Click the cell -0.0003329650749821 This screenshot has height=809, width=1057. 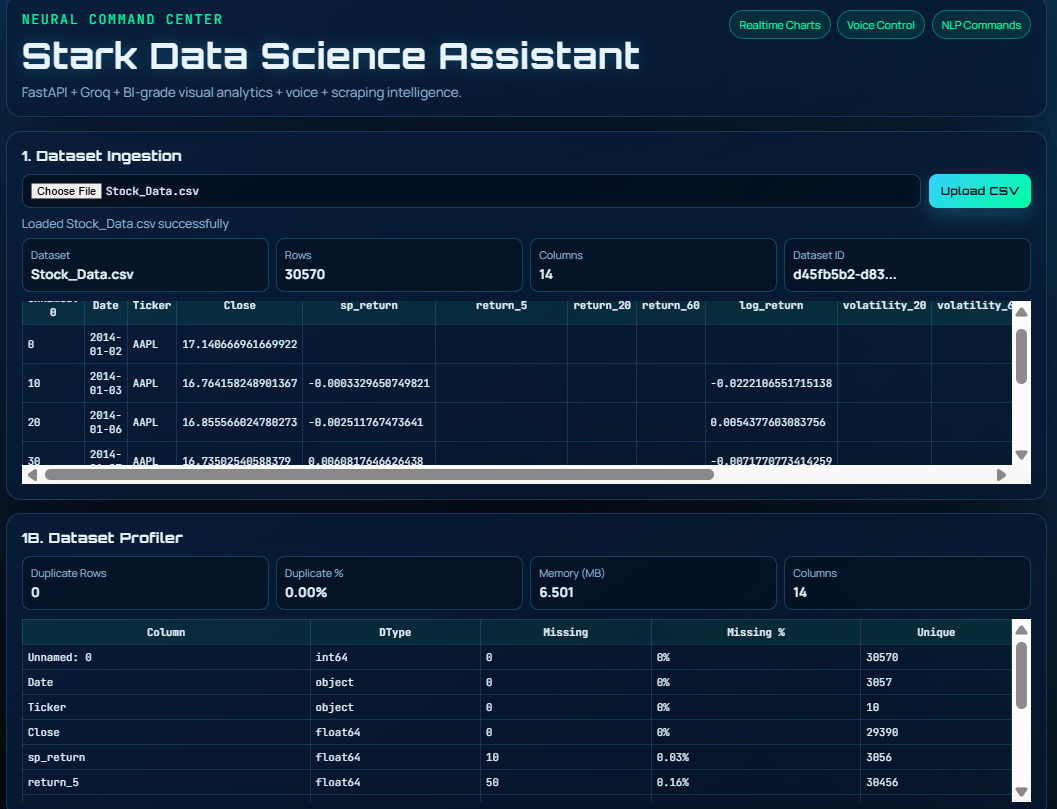pos(369,384)
